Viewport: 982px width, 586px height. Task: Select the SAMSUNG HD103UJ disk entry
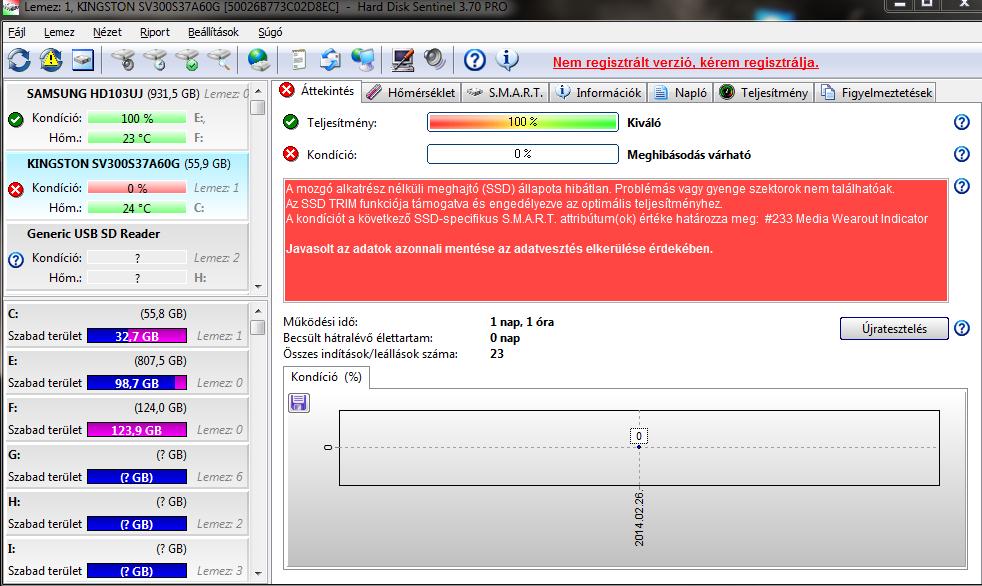(127, 116)
